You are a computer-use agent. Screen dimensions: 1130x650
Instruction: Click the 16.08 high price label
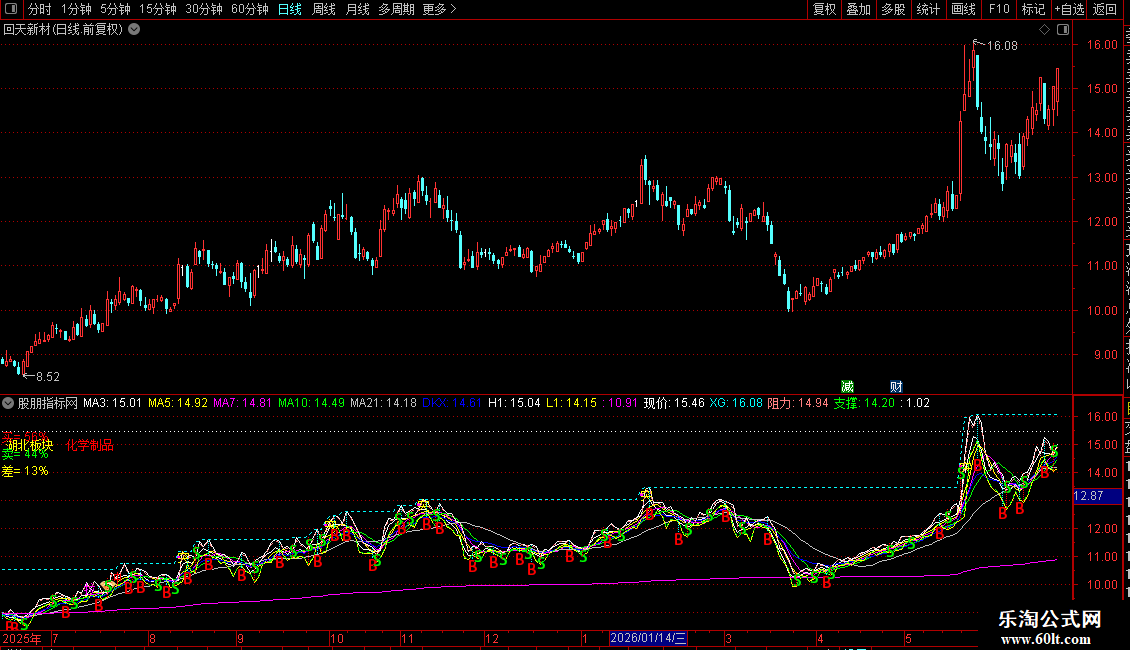tap(1002, 45)
